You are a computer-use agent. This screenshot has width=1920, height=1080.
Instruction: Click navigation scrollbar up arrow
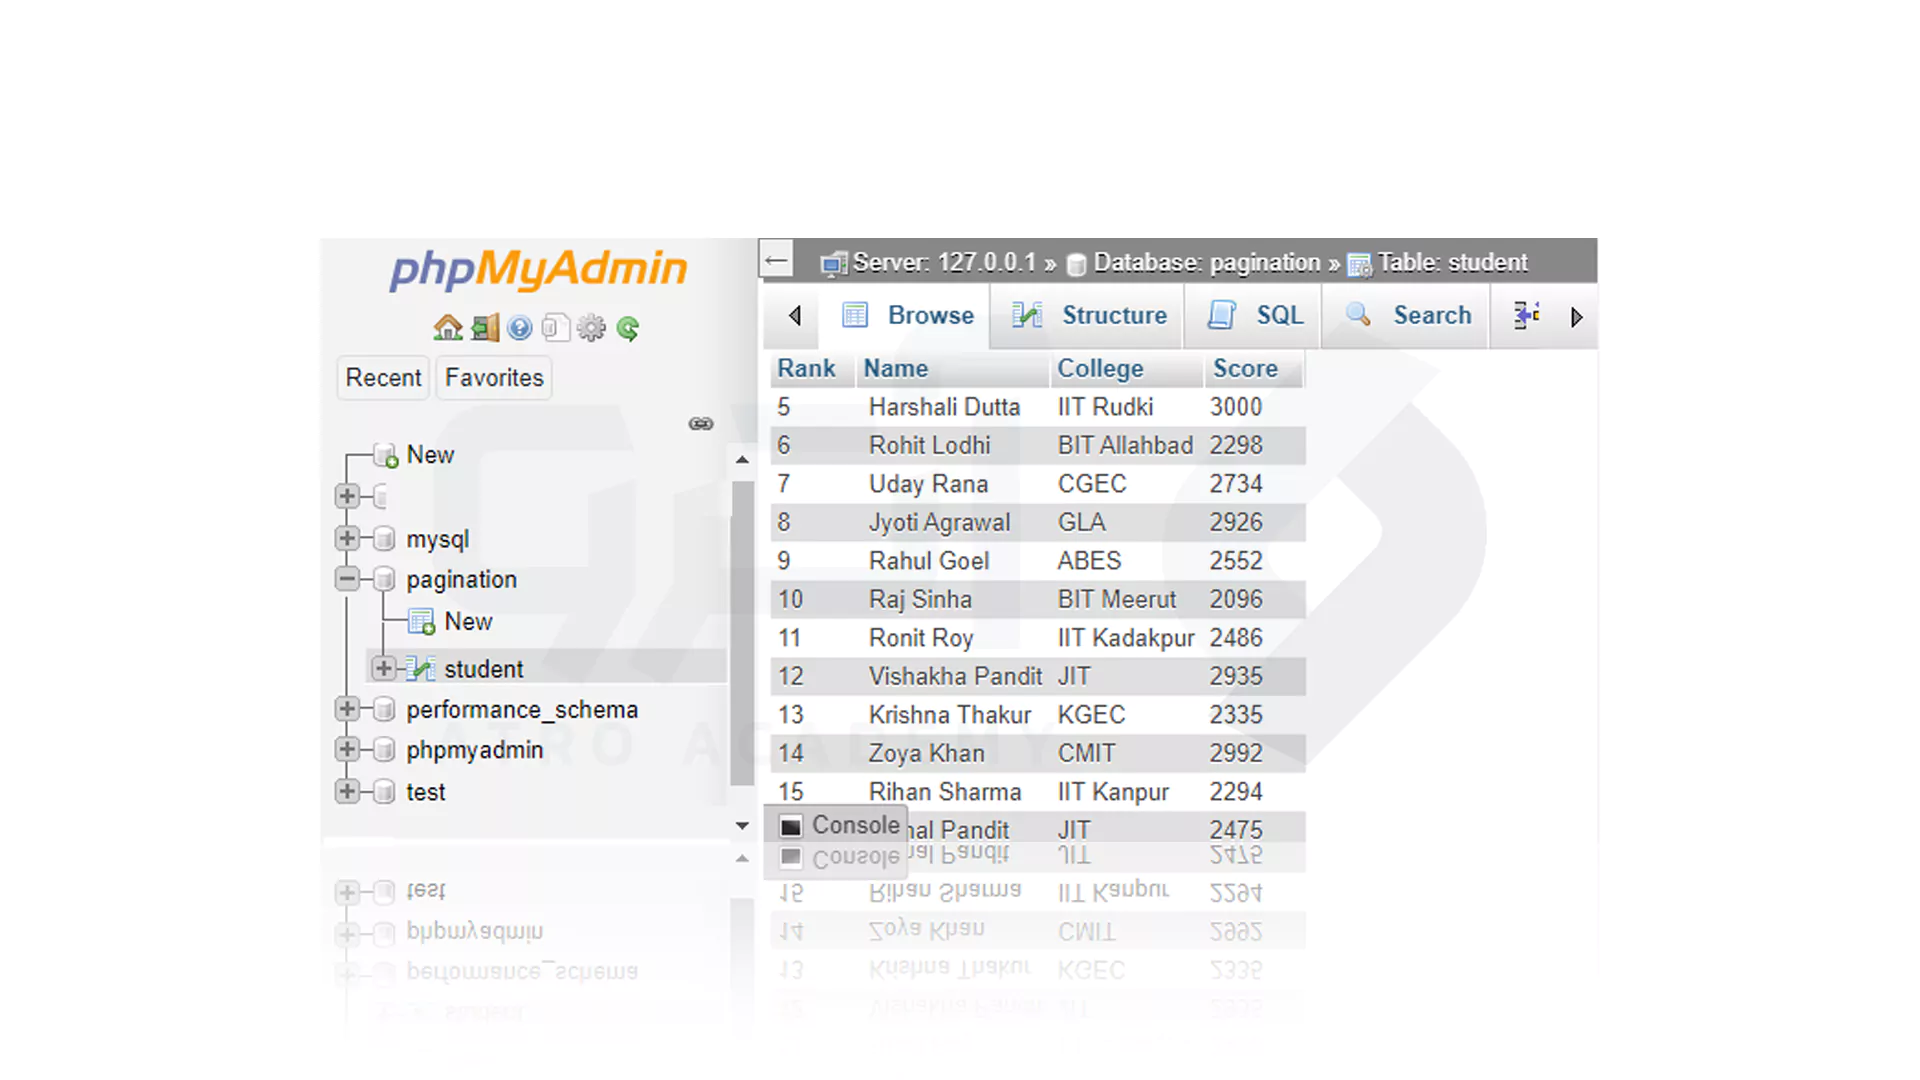click(742, 460)
